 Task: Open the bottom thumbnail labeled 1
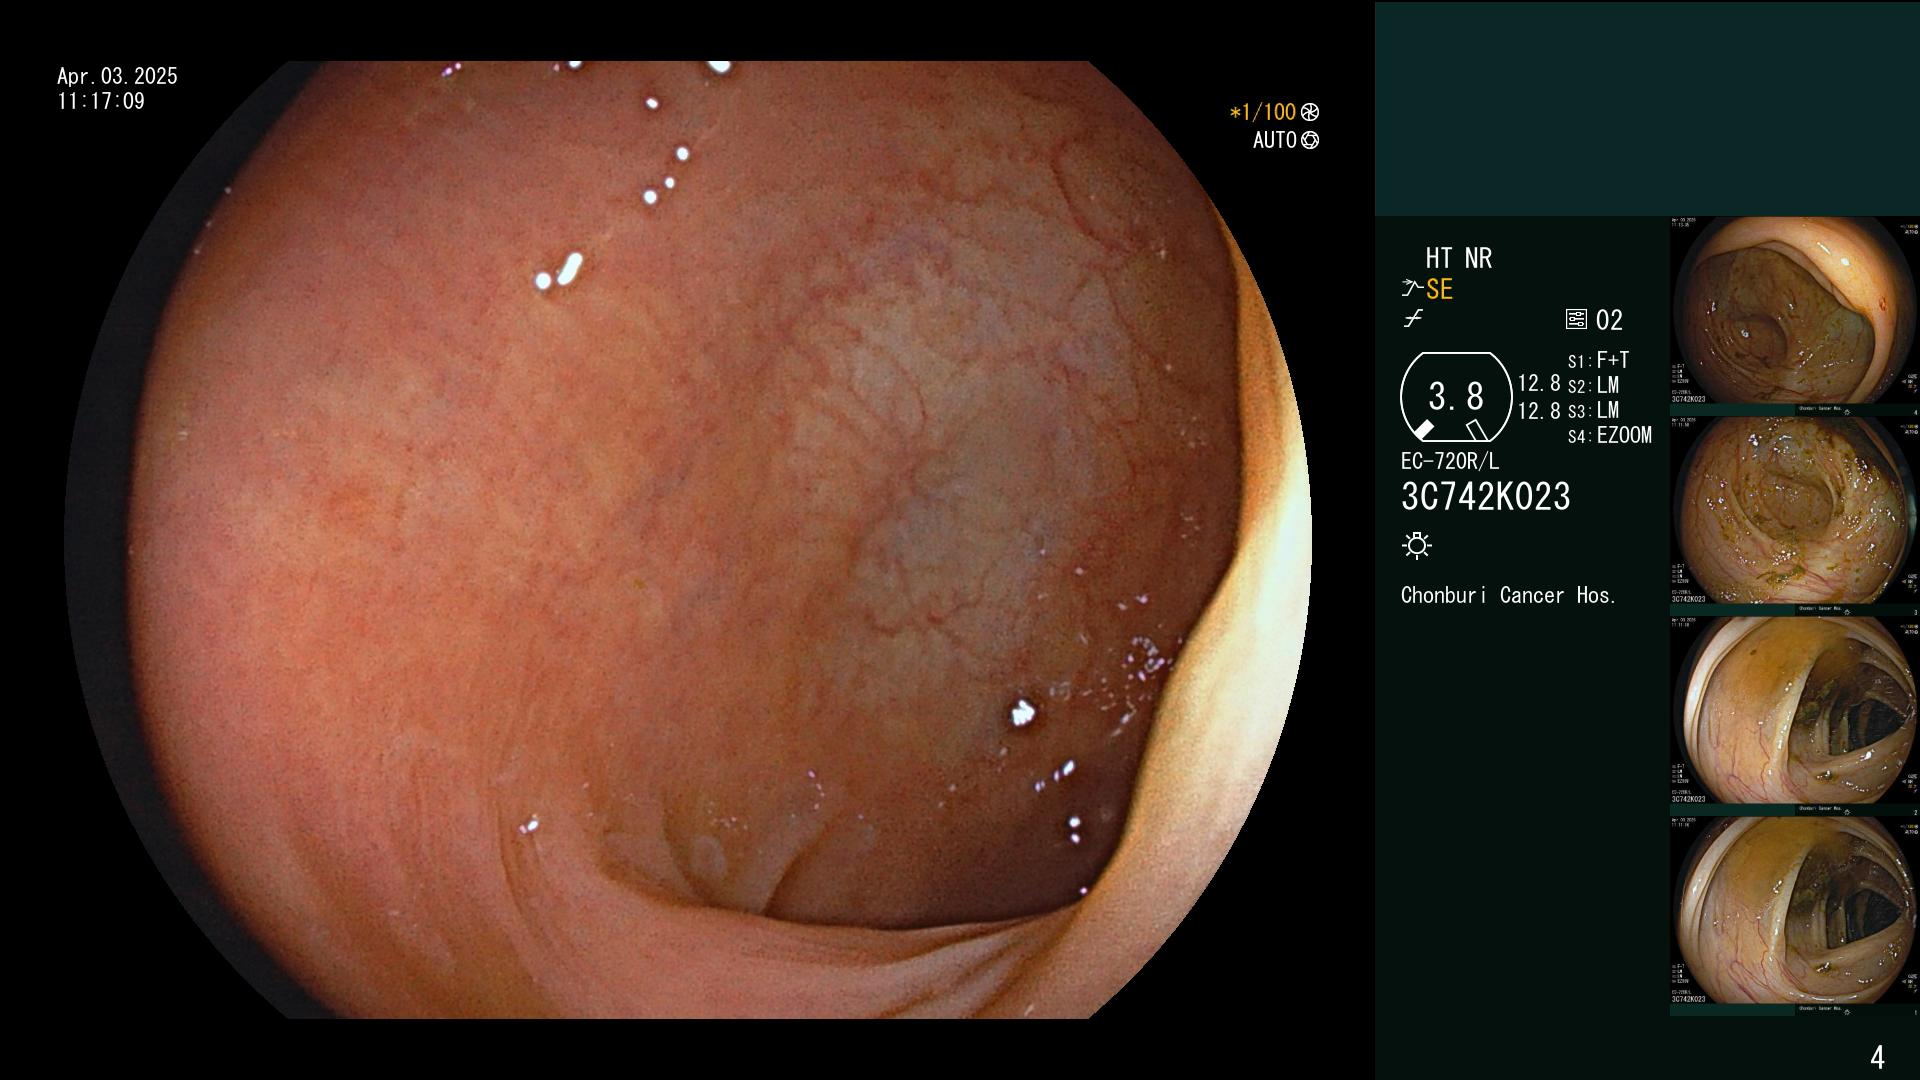point(1794,911)
